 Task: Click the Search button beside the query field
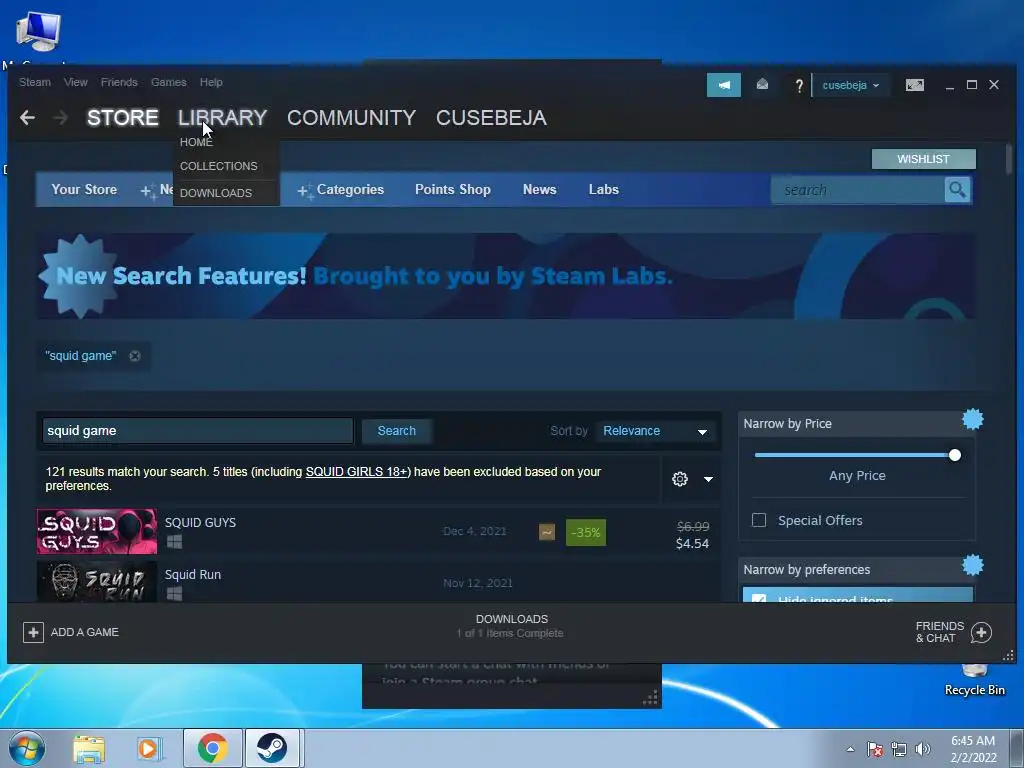396,431
